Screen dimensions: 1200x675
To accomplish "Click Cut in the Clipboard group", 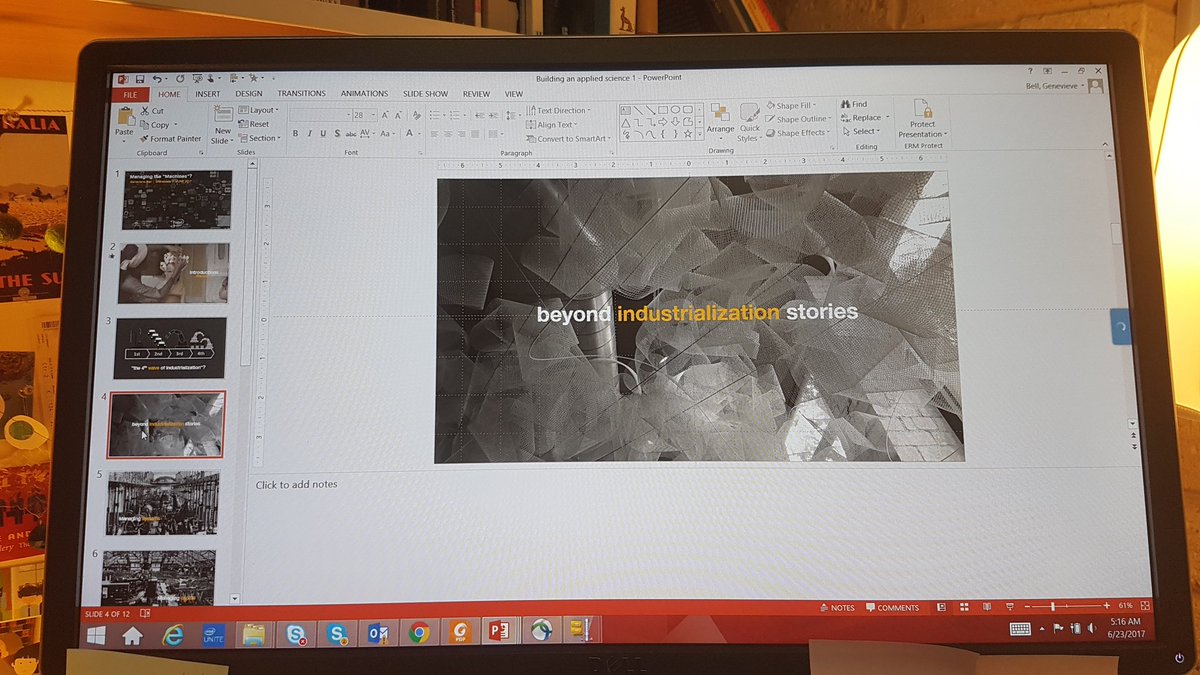I will click(152, 111).
